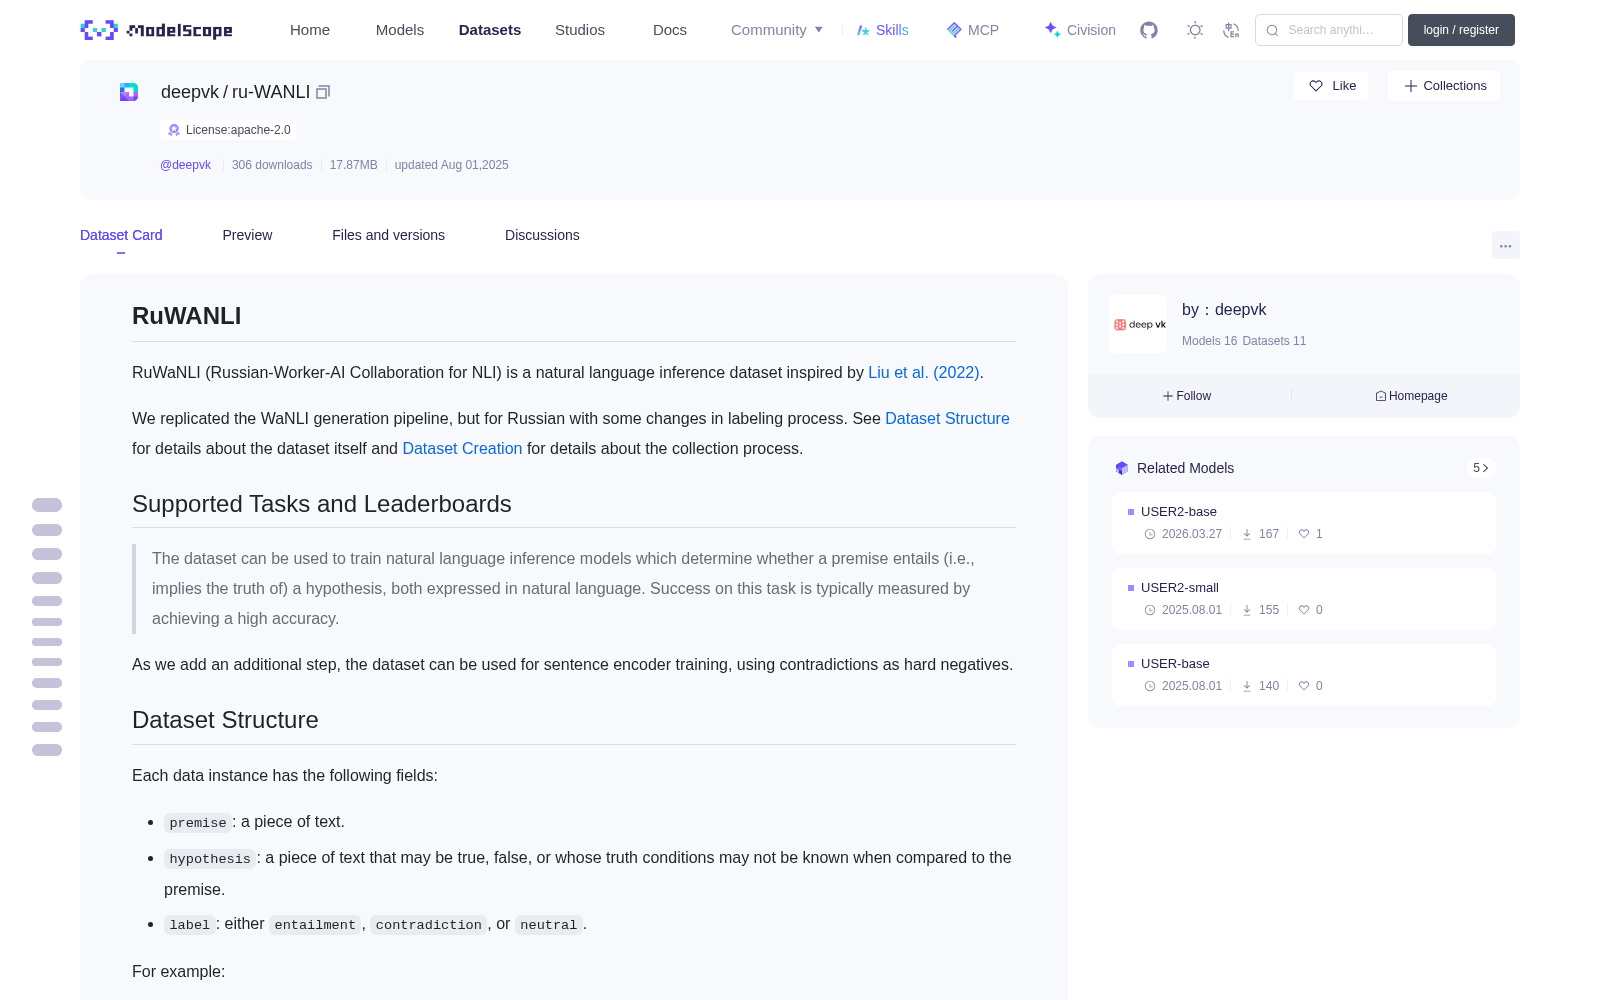Switch to Preview tab

(x=247, y=235)
